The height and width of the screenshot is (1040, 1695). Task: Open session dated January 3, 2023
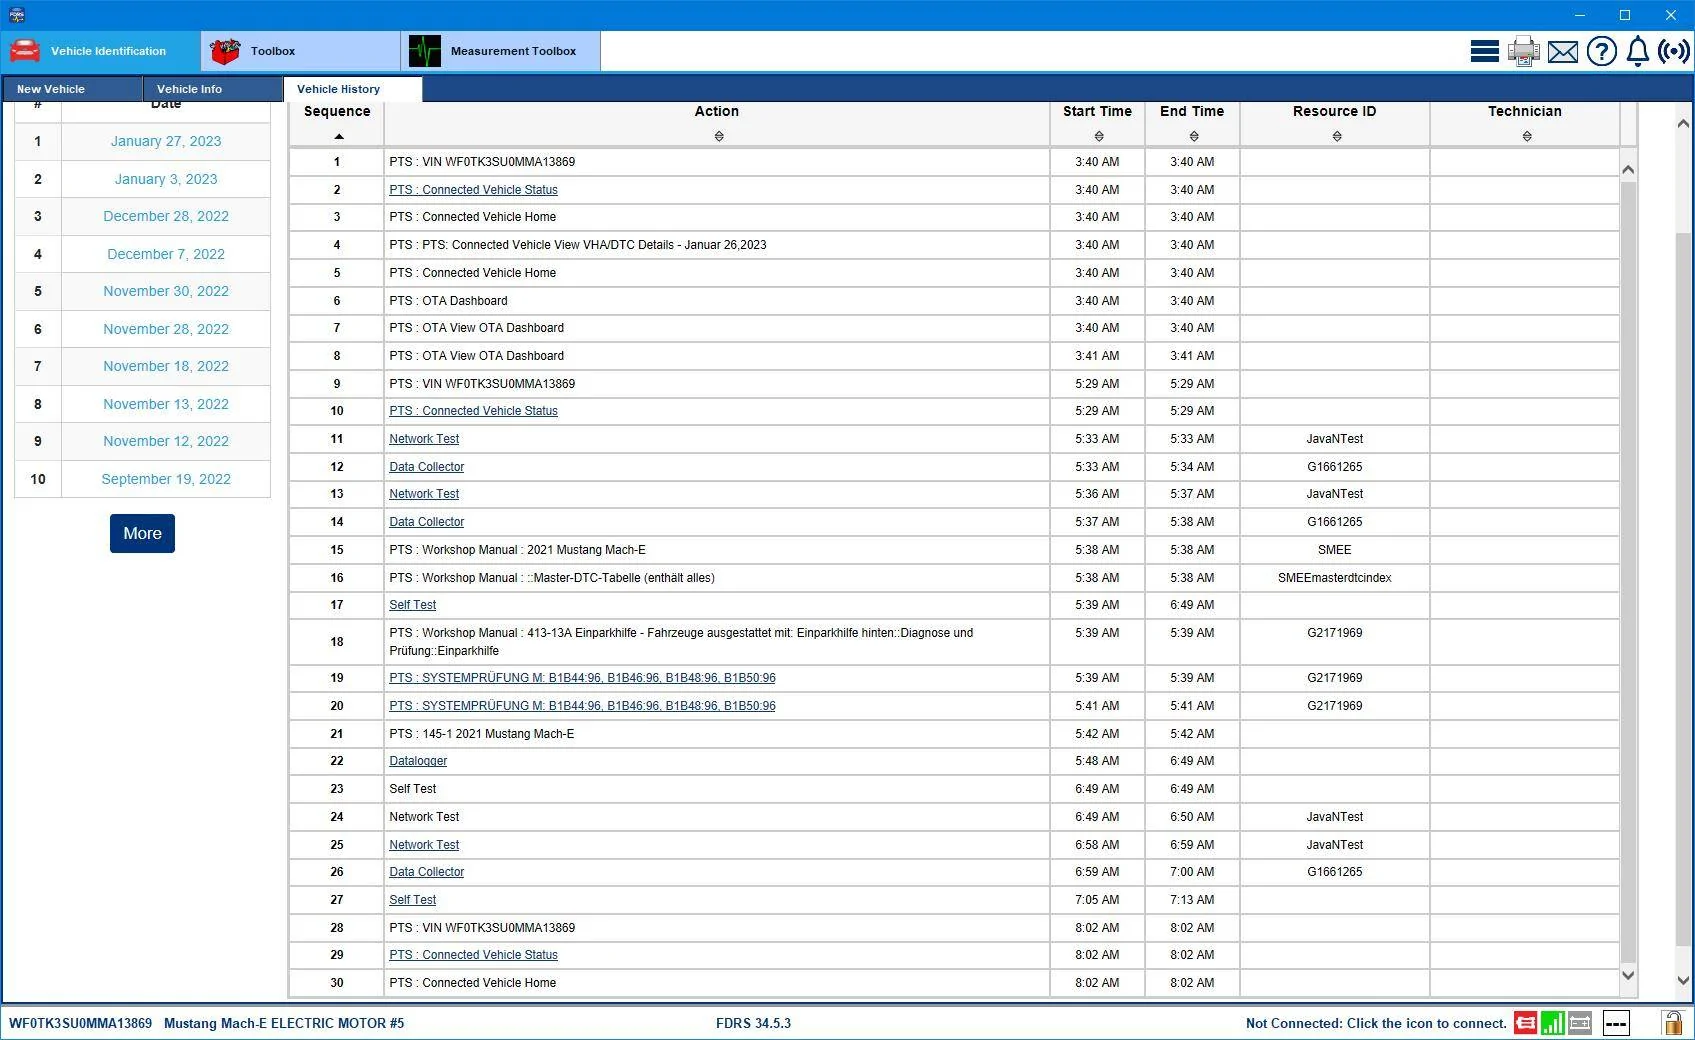[166, 179]
